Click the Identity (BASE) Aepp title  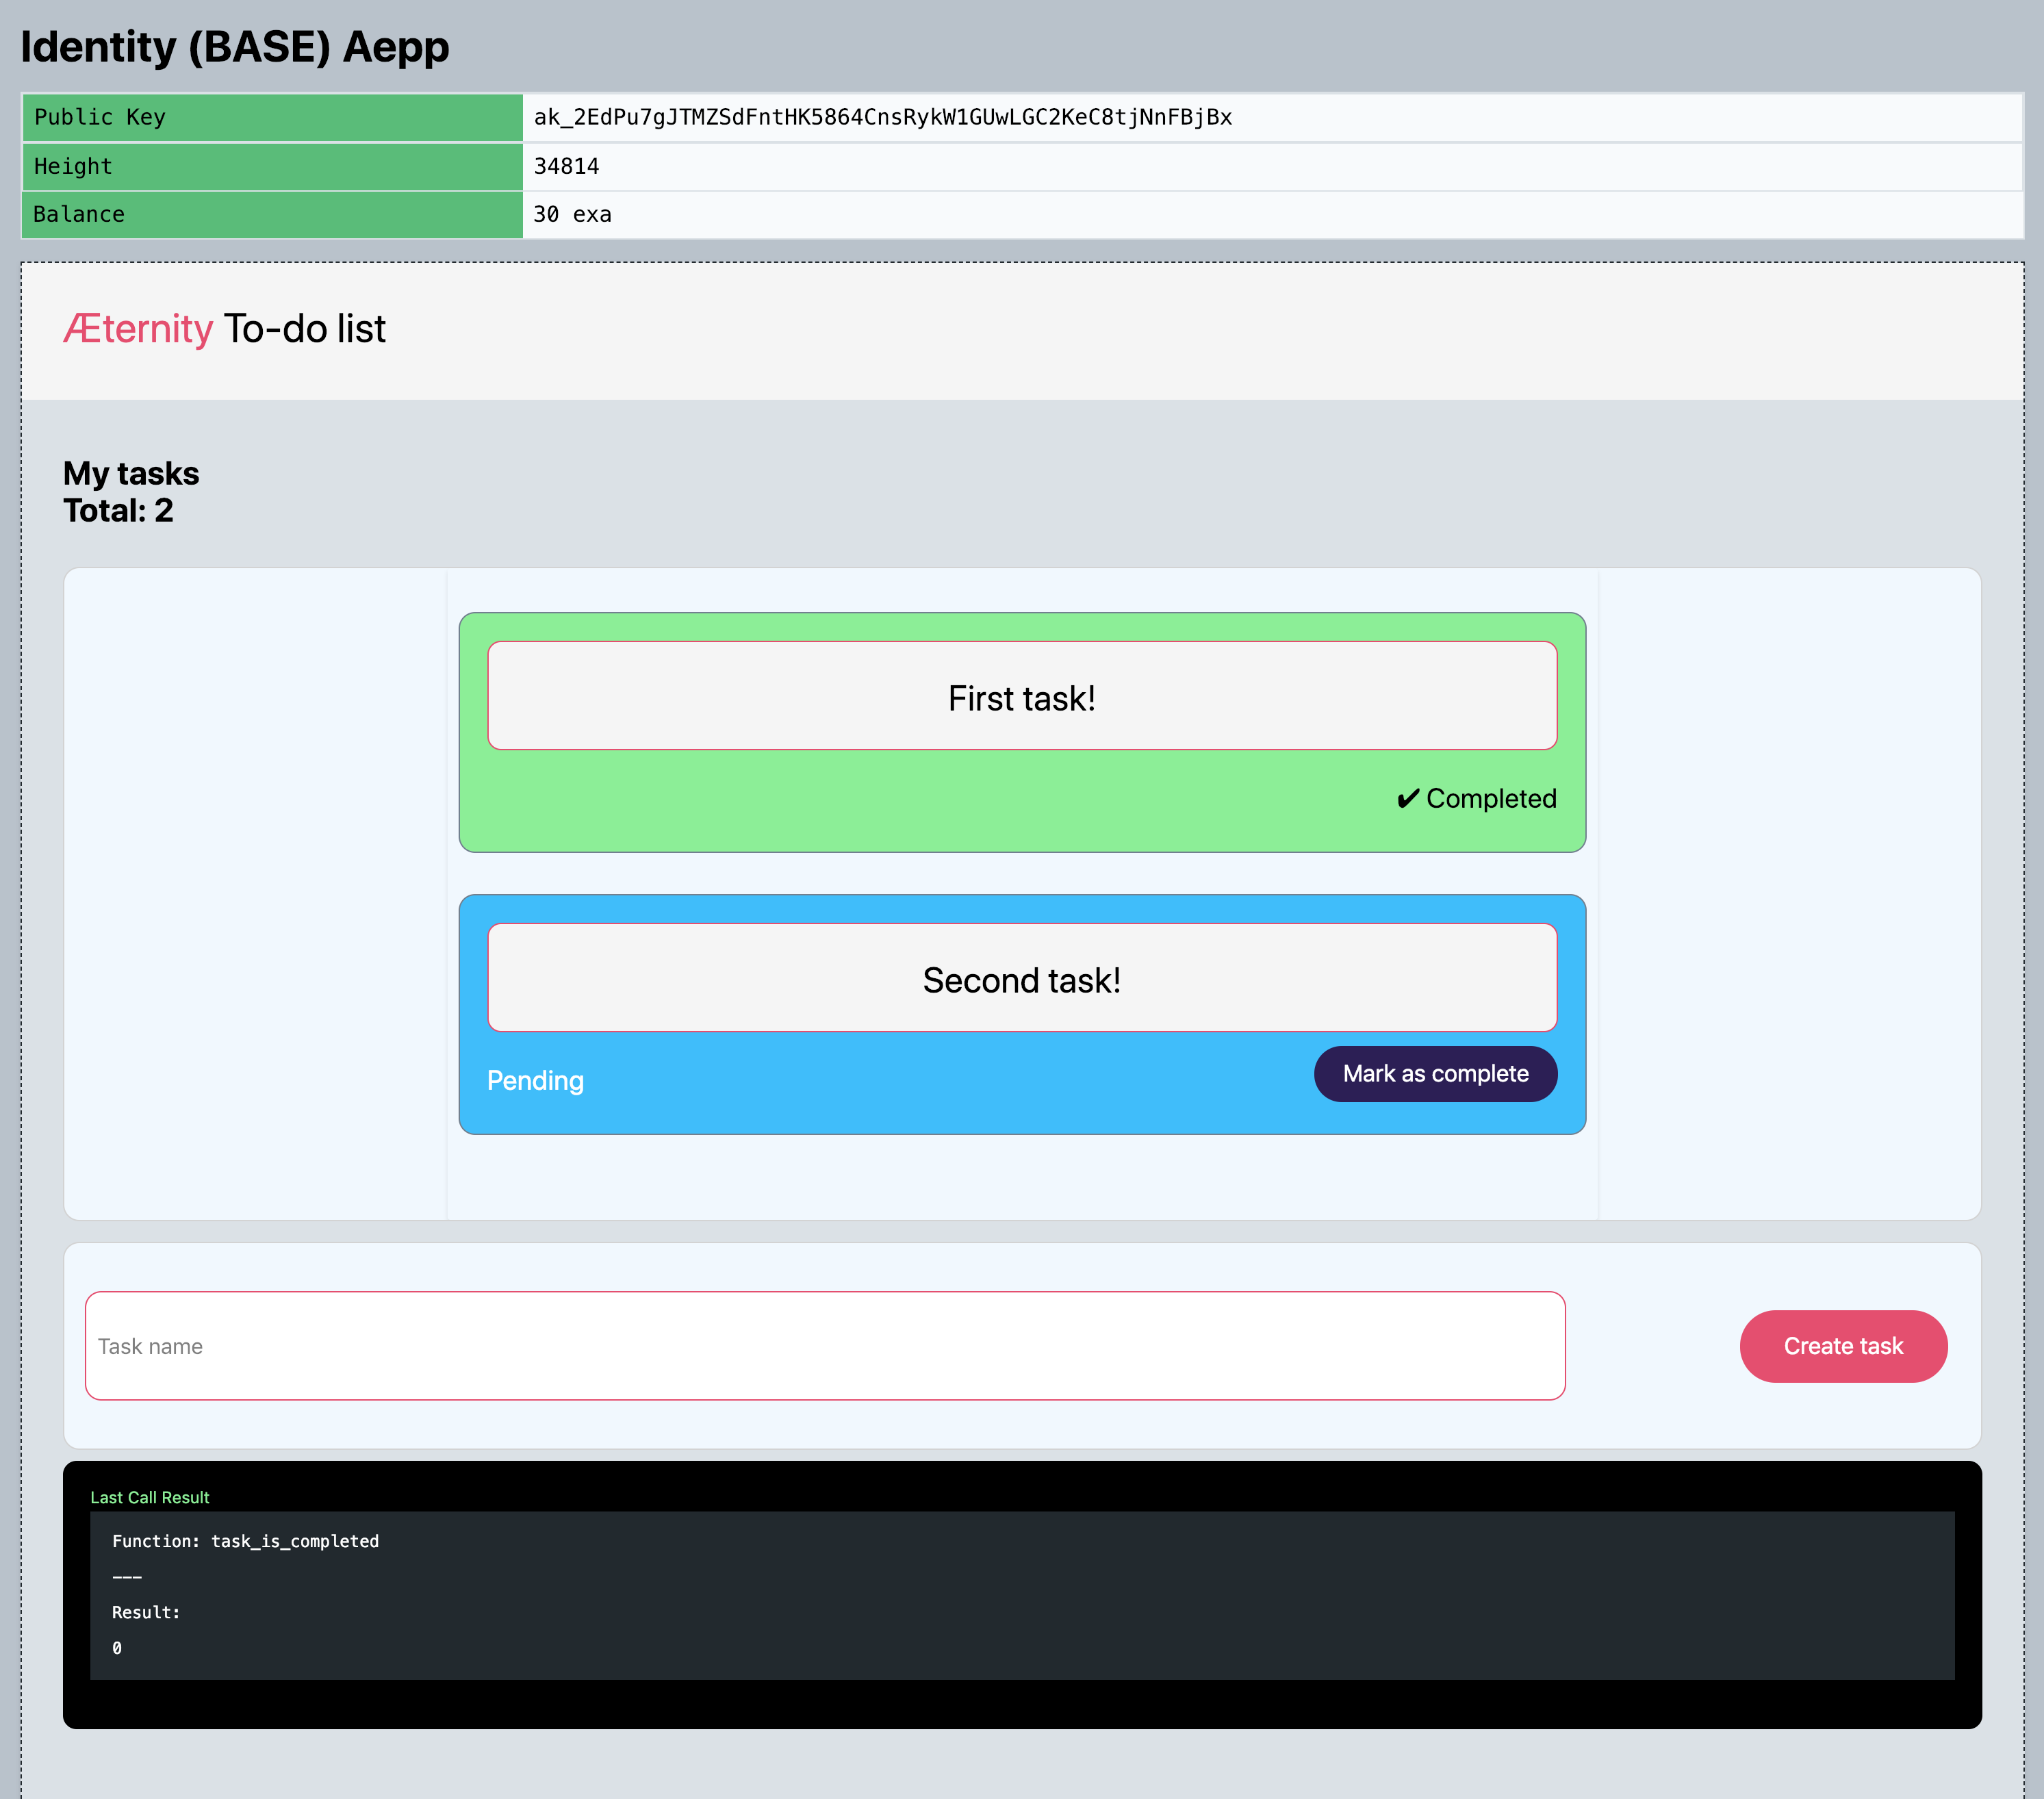click(x=235, y=47)
